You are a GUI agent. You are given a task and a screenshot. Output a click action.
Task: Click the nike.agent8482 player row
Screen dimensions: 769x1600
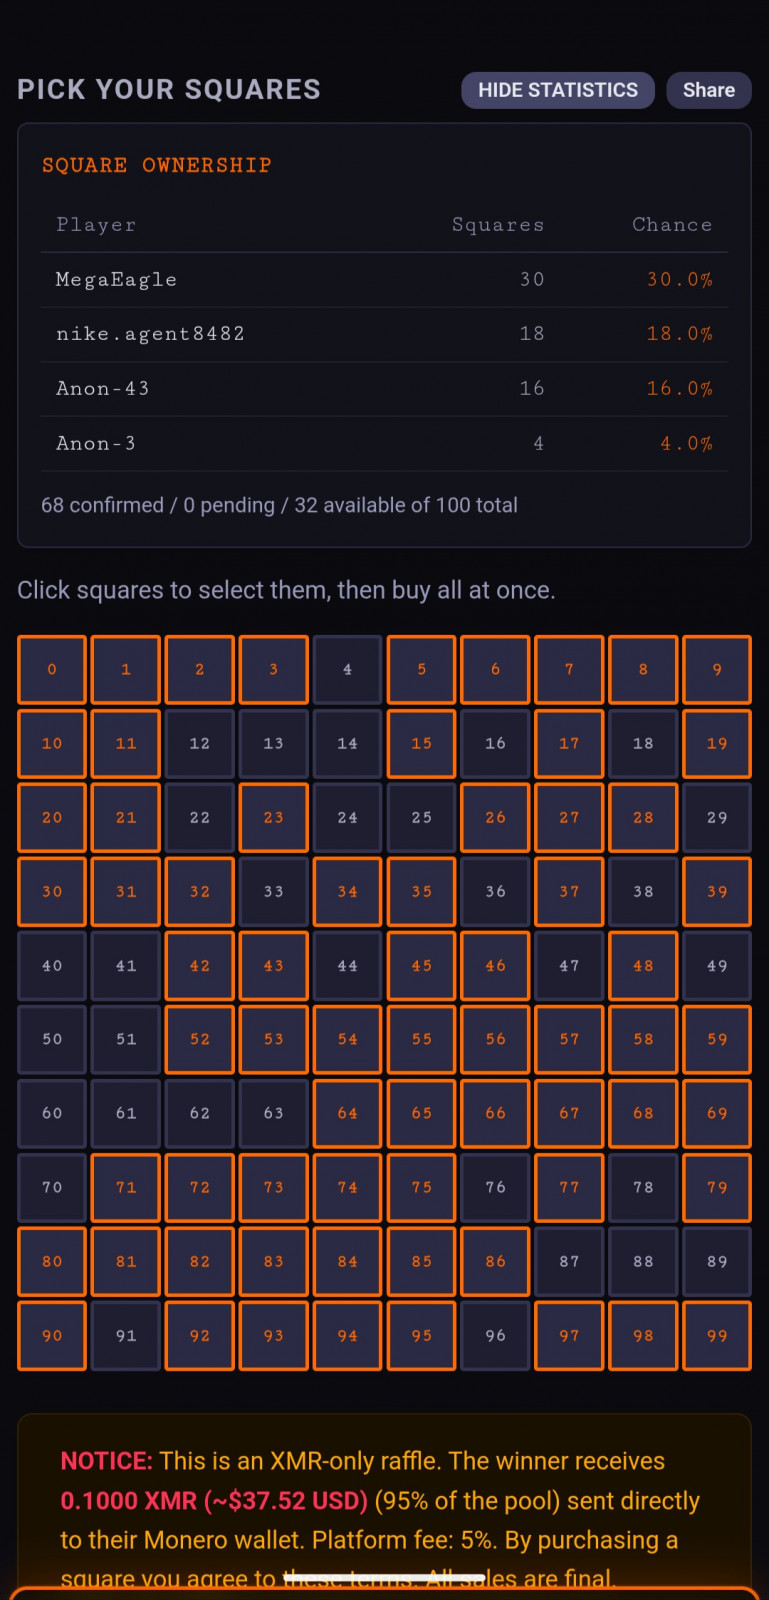(x=384, y=334)
